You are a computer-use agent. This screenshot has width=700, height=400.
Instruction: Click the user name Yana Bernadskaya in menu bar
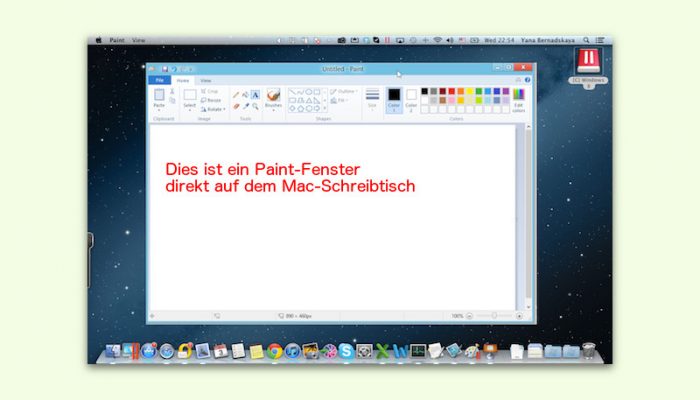click(548, 40)
